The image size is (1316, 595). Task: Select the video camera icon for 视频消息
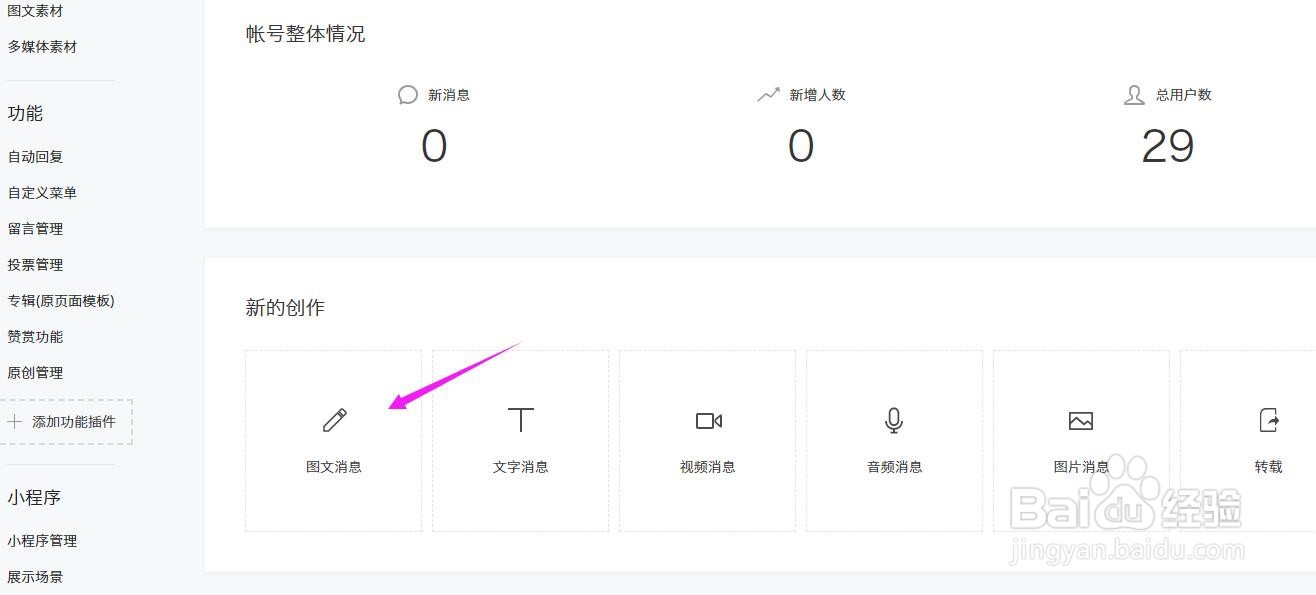click(708, 421)
